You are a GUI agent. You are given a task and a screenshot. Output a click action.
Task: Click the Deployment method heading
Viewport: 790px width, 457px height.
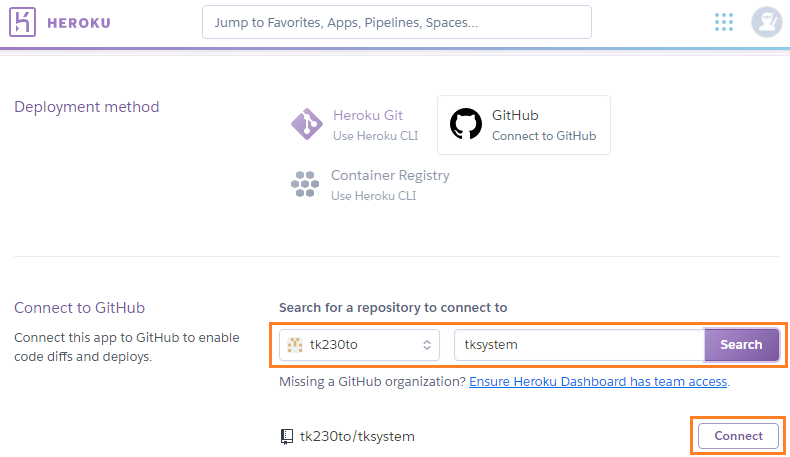coord(87,107)
